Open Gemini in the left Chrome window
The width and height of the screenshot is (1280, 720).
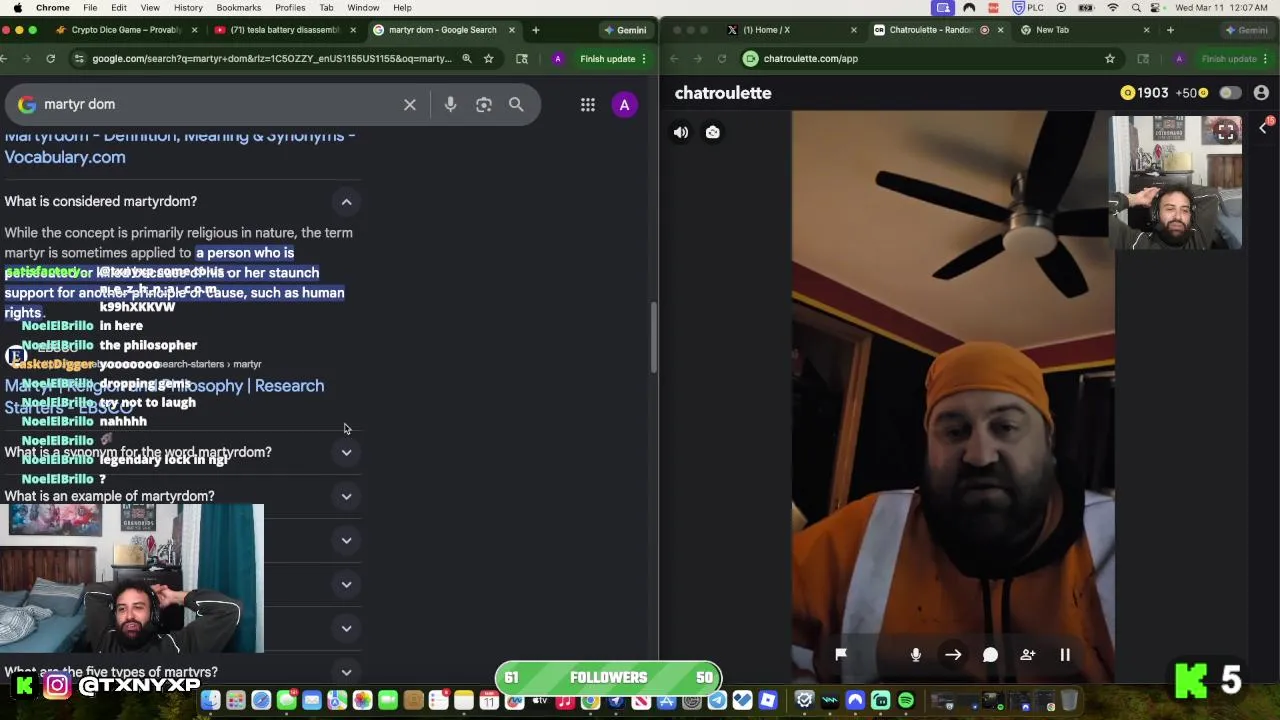[x=626, y=30]
